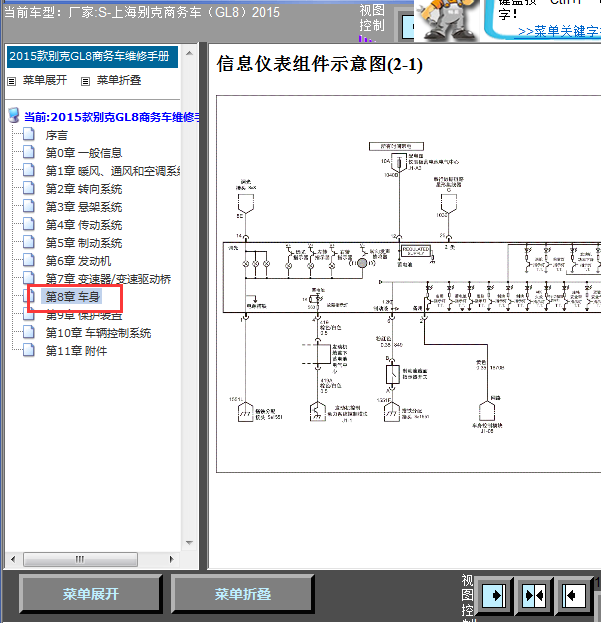Select 第5章 制动系统 chapter
Viewport: 601px width, 623px height.
pos(84,243)
